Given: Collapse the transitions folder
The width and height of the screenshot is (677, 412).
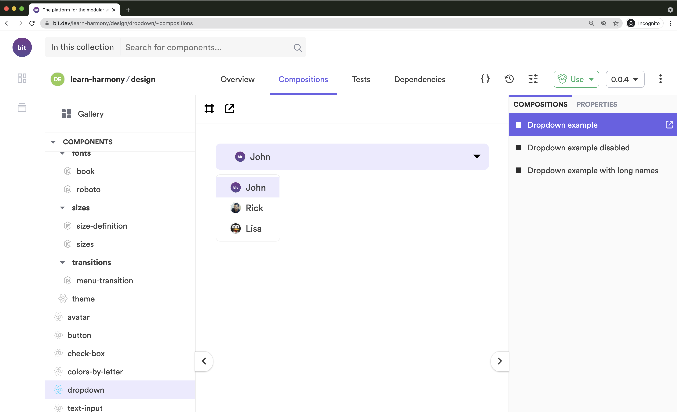Looking at the screenshot, I should [x=62, y=262].
